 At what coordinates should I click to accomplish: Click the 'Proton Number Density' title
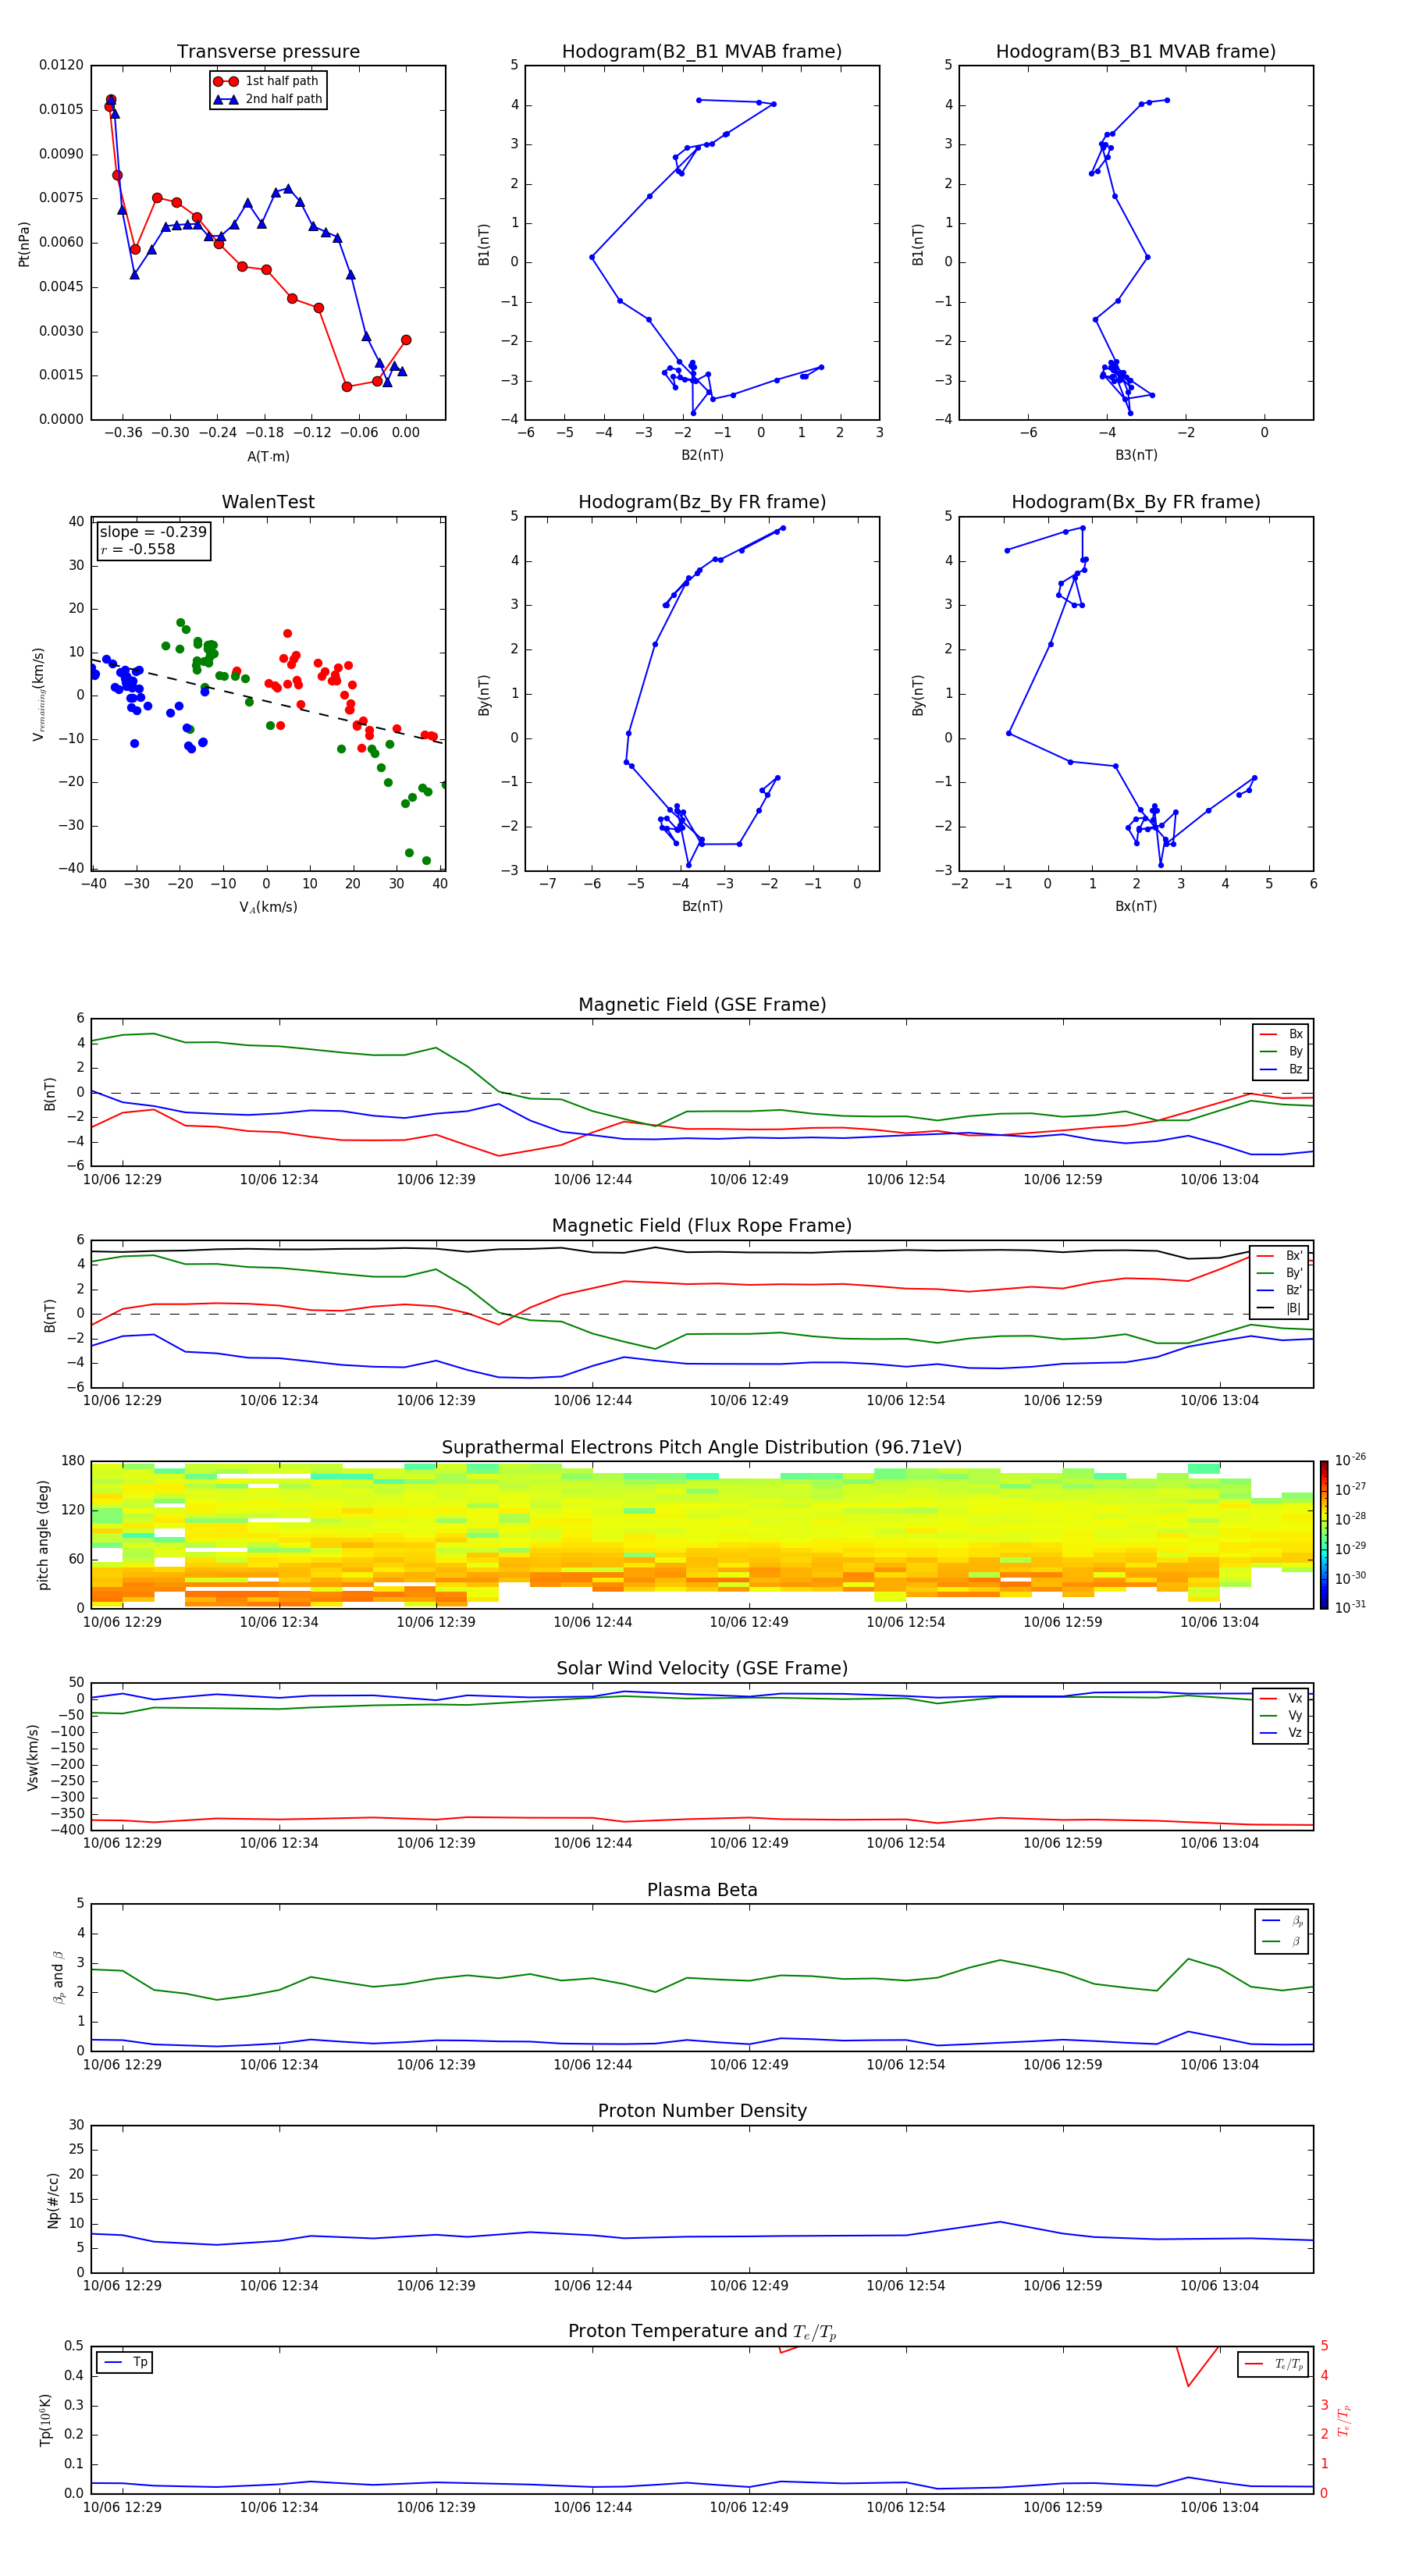(x=702, y=2112)
